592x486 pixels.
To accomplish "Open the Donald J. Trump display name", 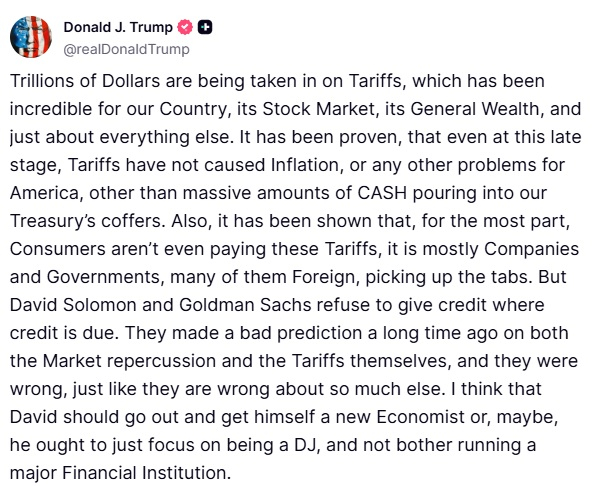I will tap(118, 27).
